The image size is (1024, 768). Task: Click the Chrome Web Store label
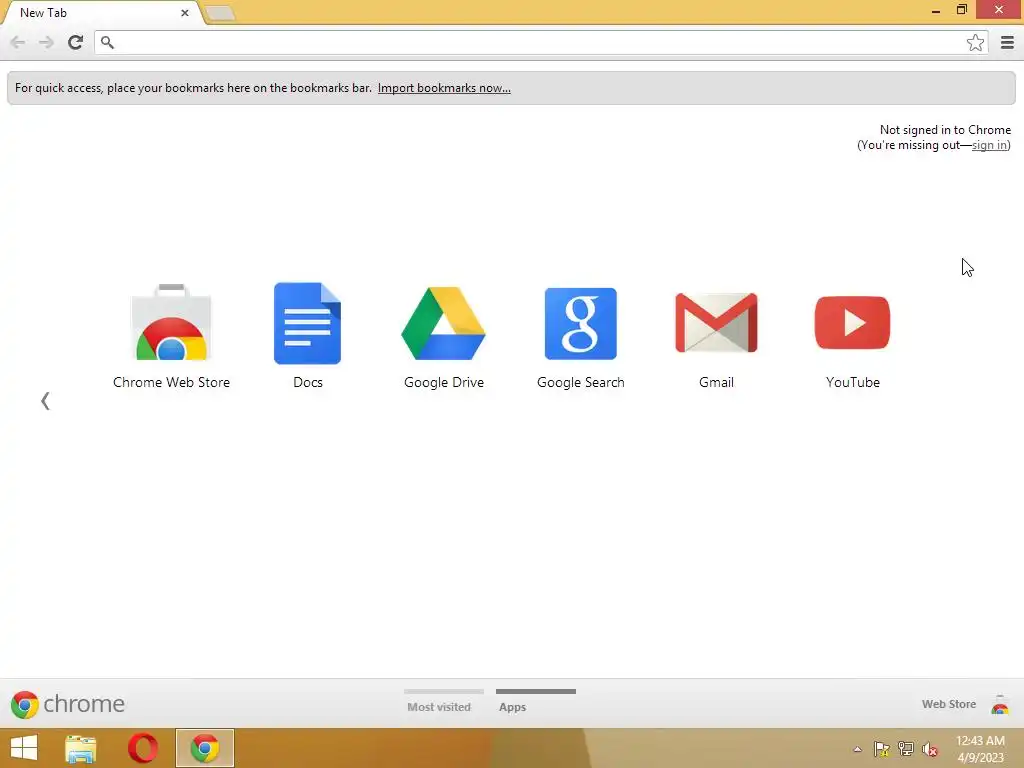click(171, 382)
